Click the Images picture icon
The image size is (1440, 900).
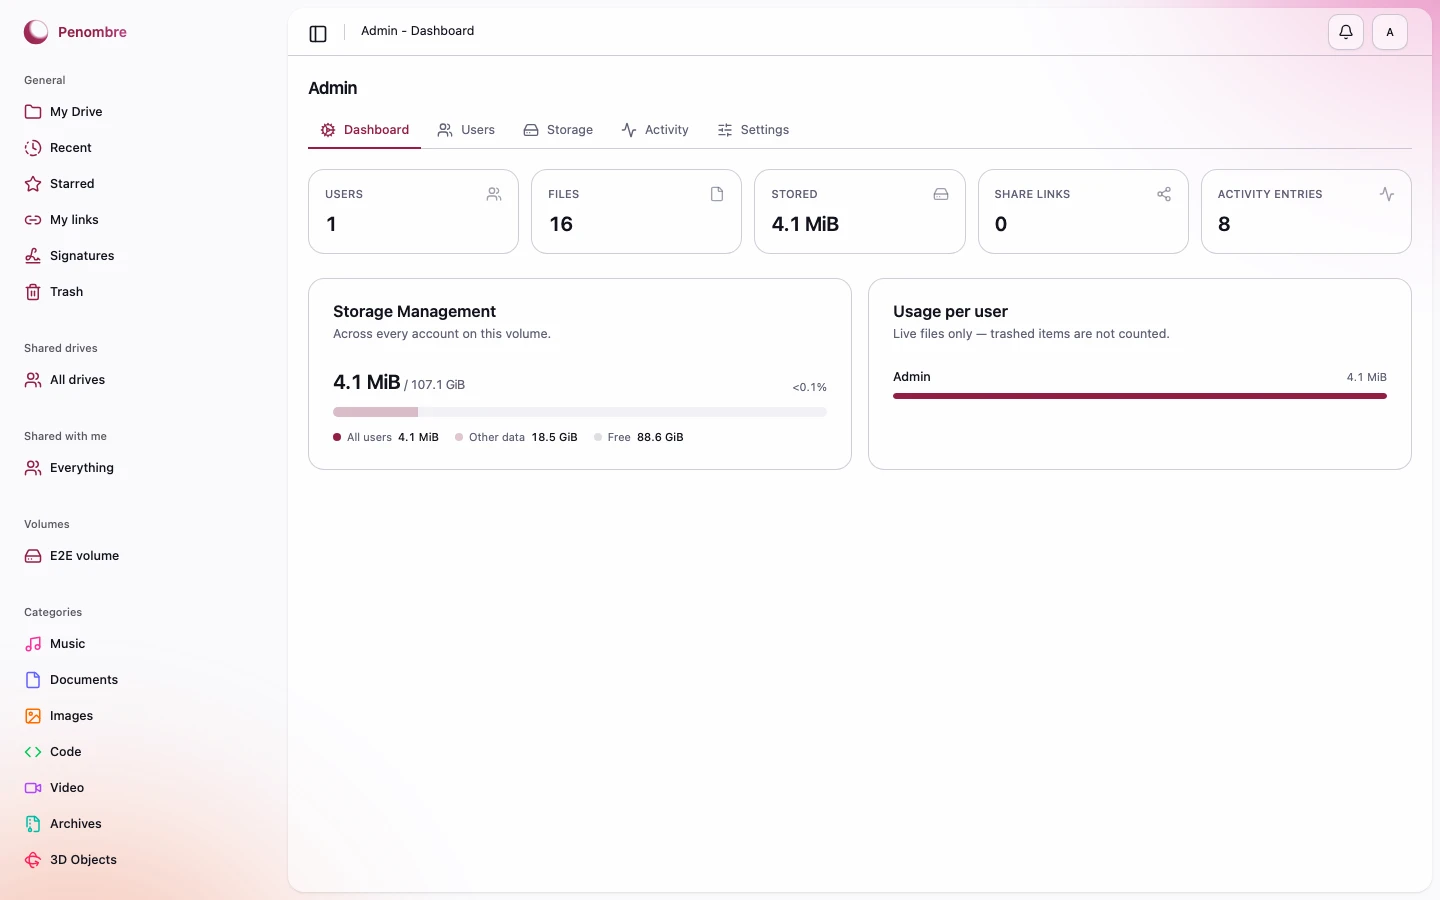pos(33,716)
